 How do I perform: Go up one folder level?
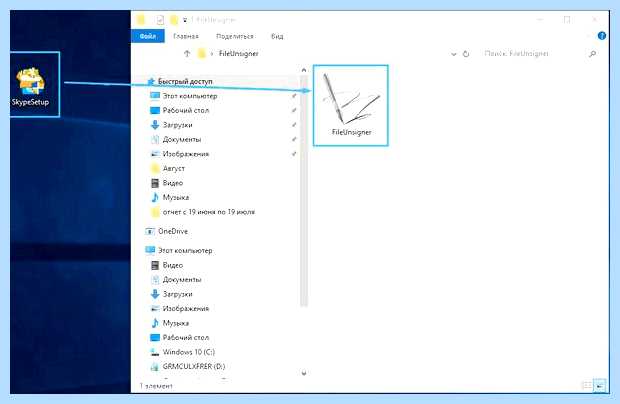pos(187,53)
